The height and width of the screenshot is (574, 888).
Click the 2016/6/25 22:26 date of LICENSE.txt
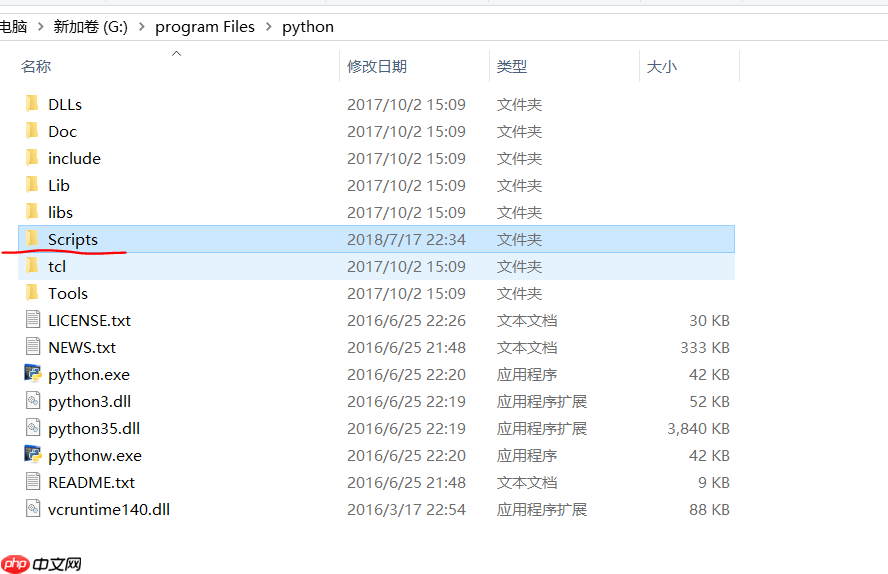[x=407, y=320]
